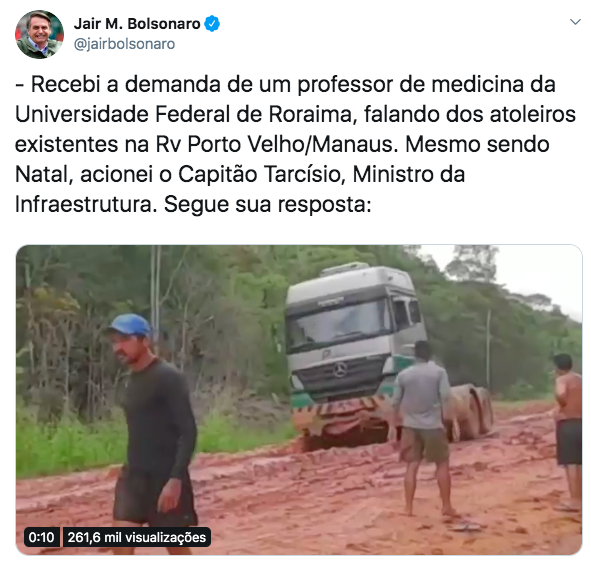Click the text "Capitão Tarcísio" in tweet
The width and height of the screenshot is (591, 567).
262,175
